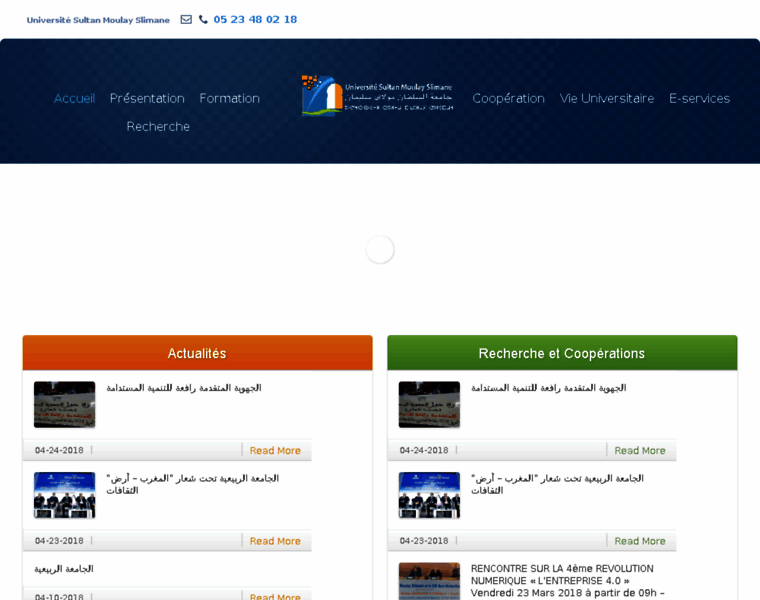
Task: Click the 04-10-2018 date in Actualités
Action: (59, 597)
